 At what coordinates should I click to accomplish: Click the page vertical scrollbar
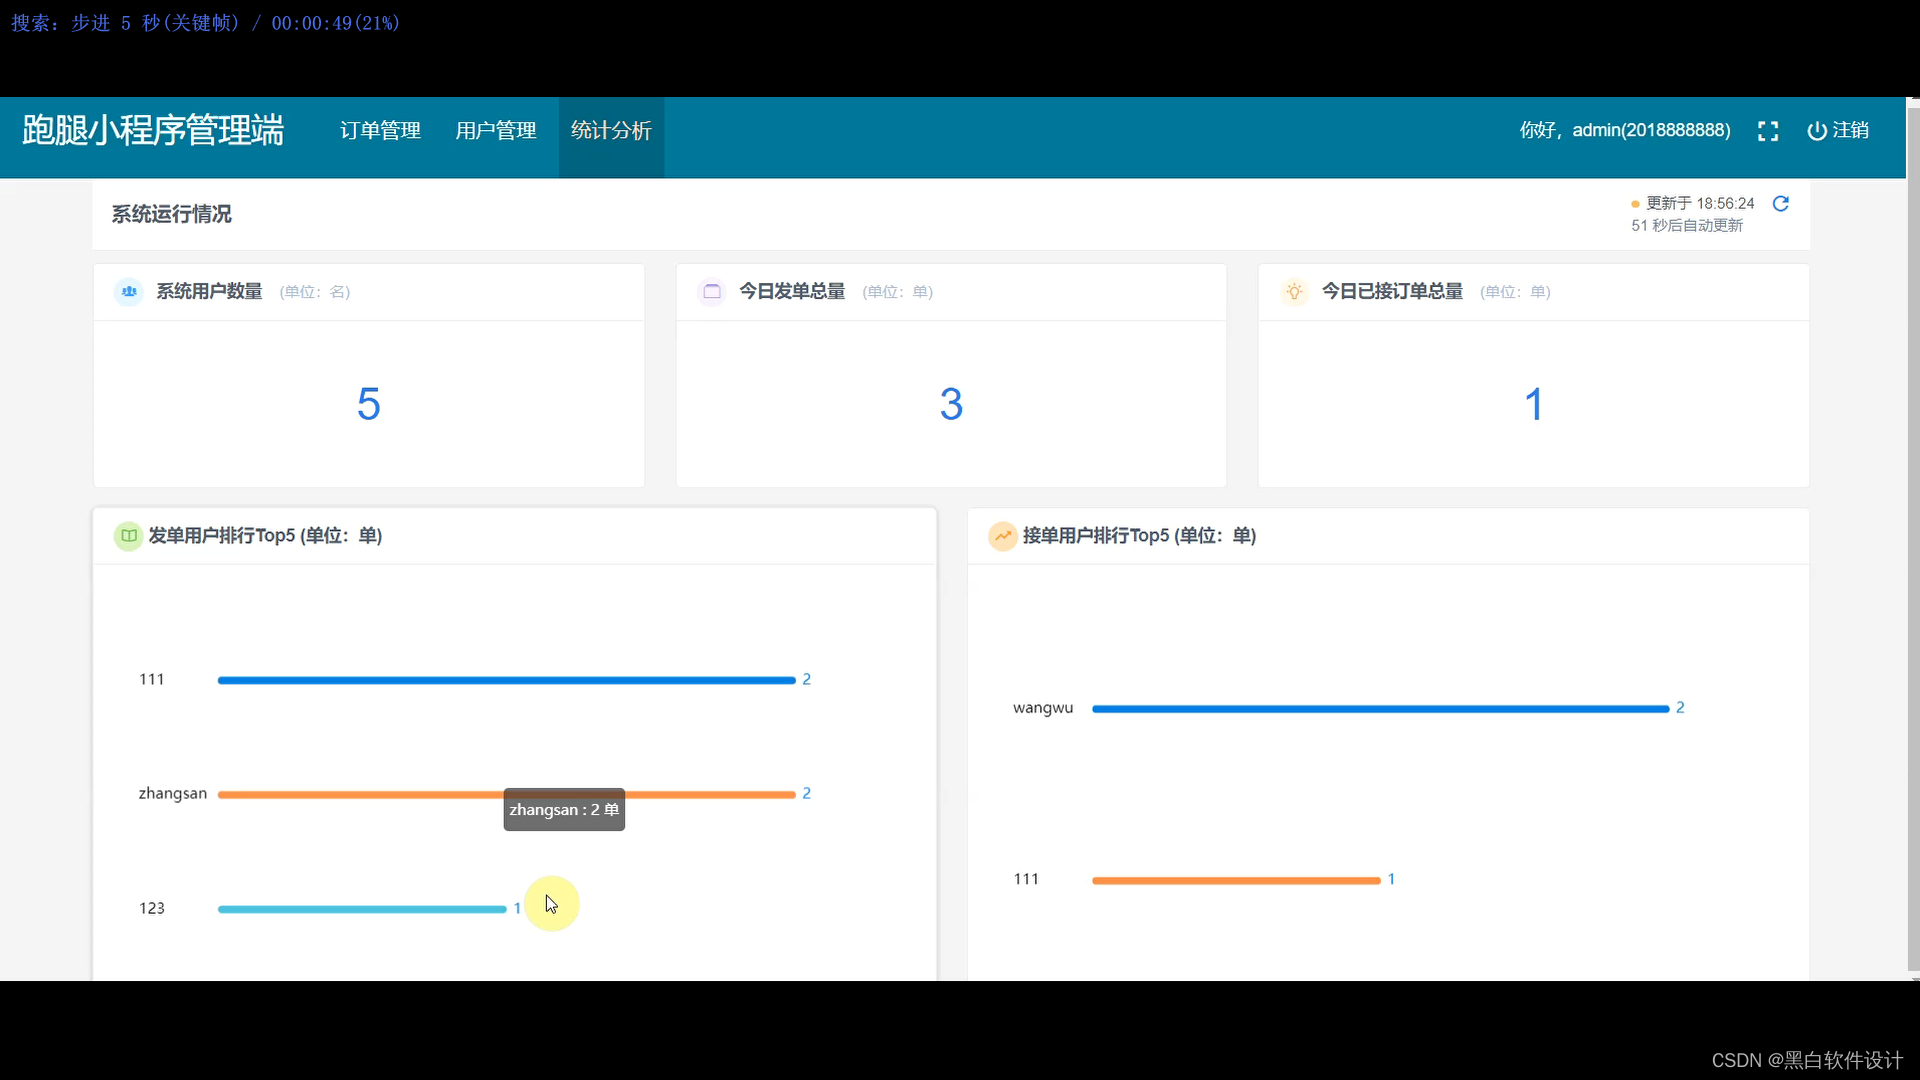[1913, 538]
